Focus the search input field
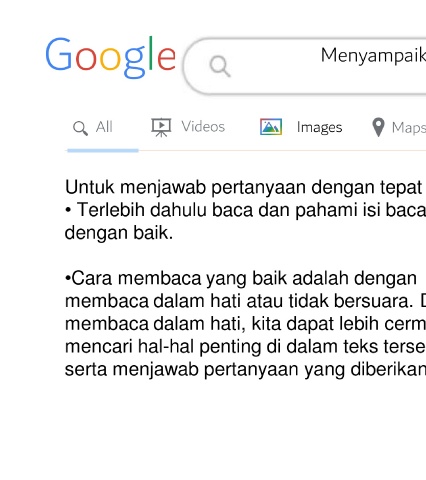Image resolution: width=426 pixels, height=480 pixels. [305, 66]
